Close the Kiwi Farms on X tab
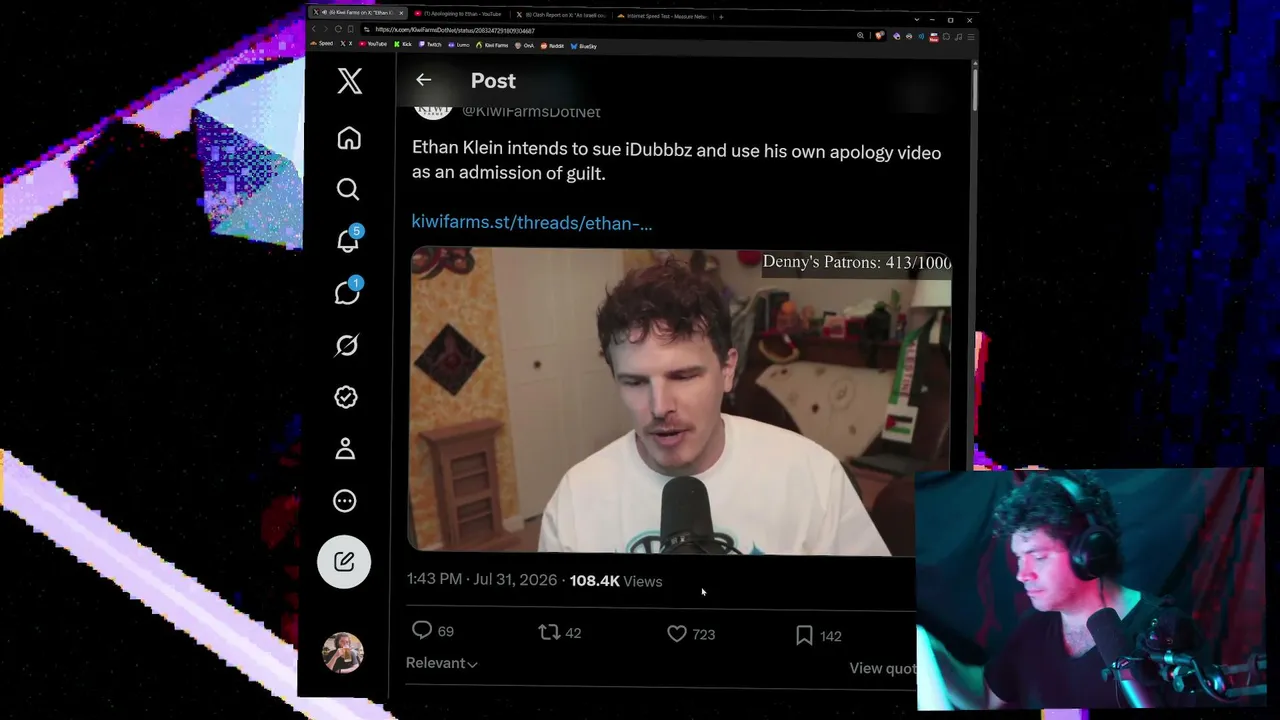1280x720 pixels. pyautogui.click(x=401, y=13)
